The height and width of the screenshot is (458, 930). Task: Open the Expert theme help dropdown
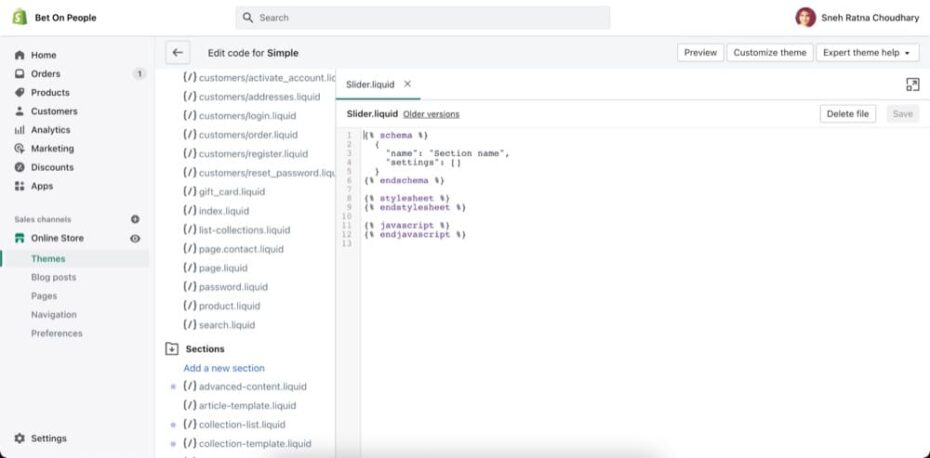[x=867, y=53]
